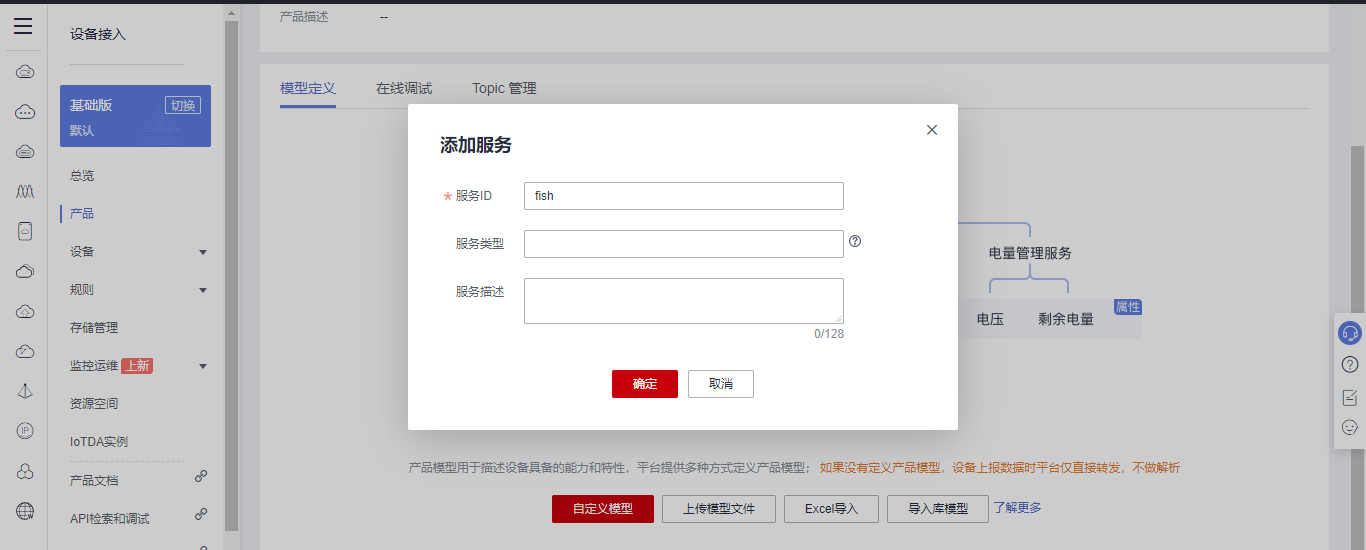This screenshot has width=1366, height=550.
Task: Click the 上传模型文件 button
Action: [x=719, y=508]
